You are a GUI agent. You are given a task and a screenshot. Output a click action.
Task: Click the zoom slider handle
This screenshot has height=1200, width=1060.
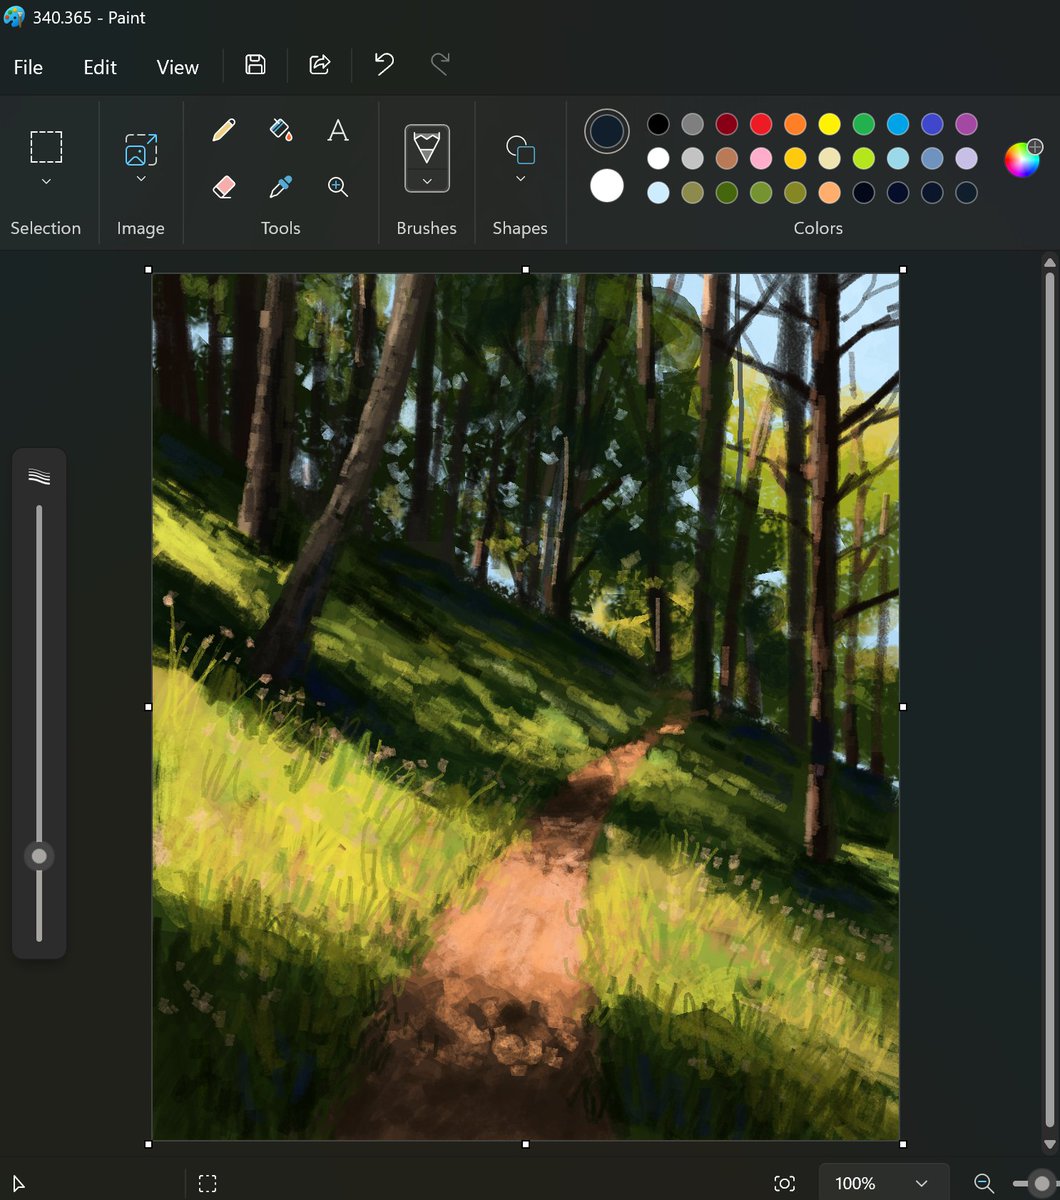click(1042, 1183)
